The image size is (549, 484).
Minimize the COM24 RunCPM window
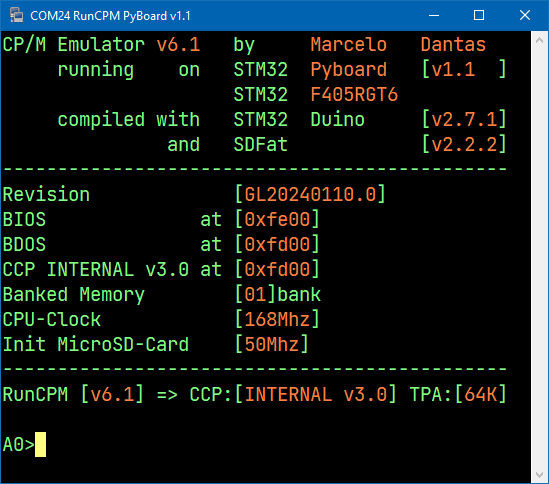pyautogui.click(x=434, y=15)
